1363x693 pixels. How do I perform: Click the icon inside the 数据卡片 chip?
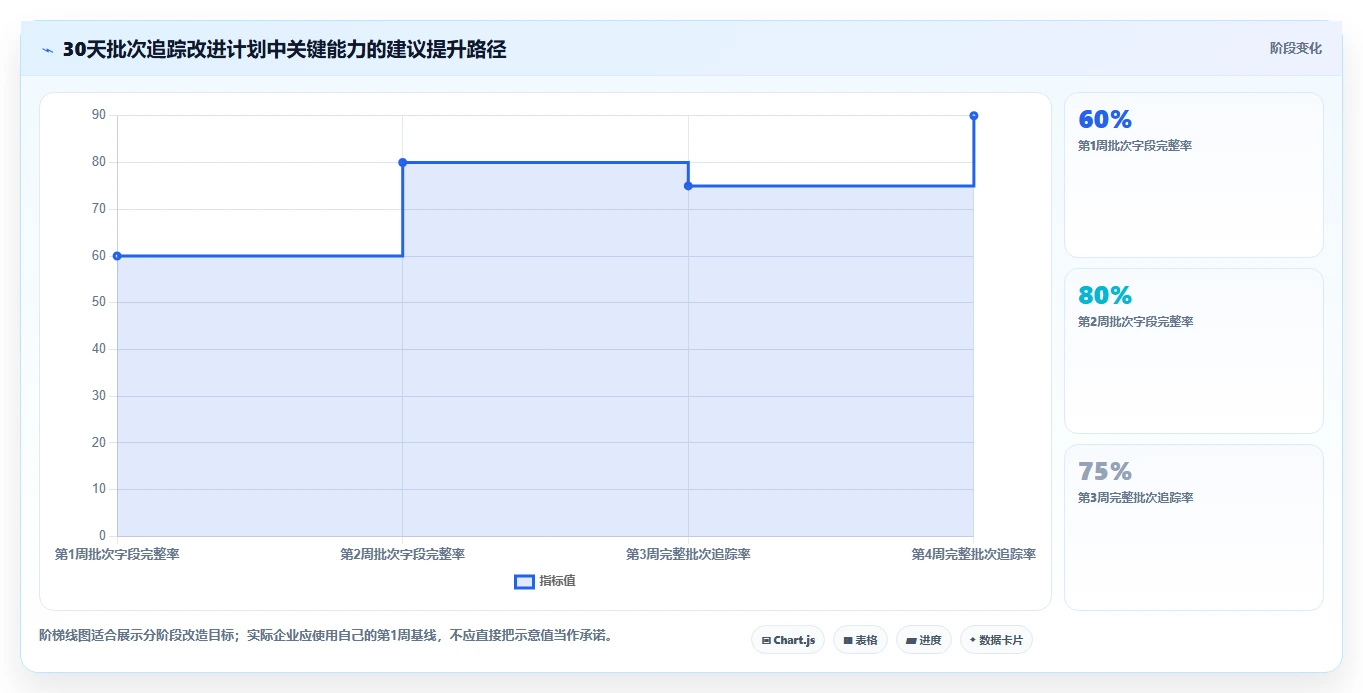[x=972, y=640]
